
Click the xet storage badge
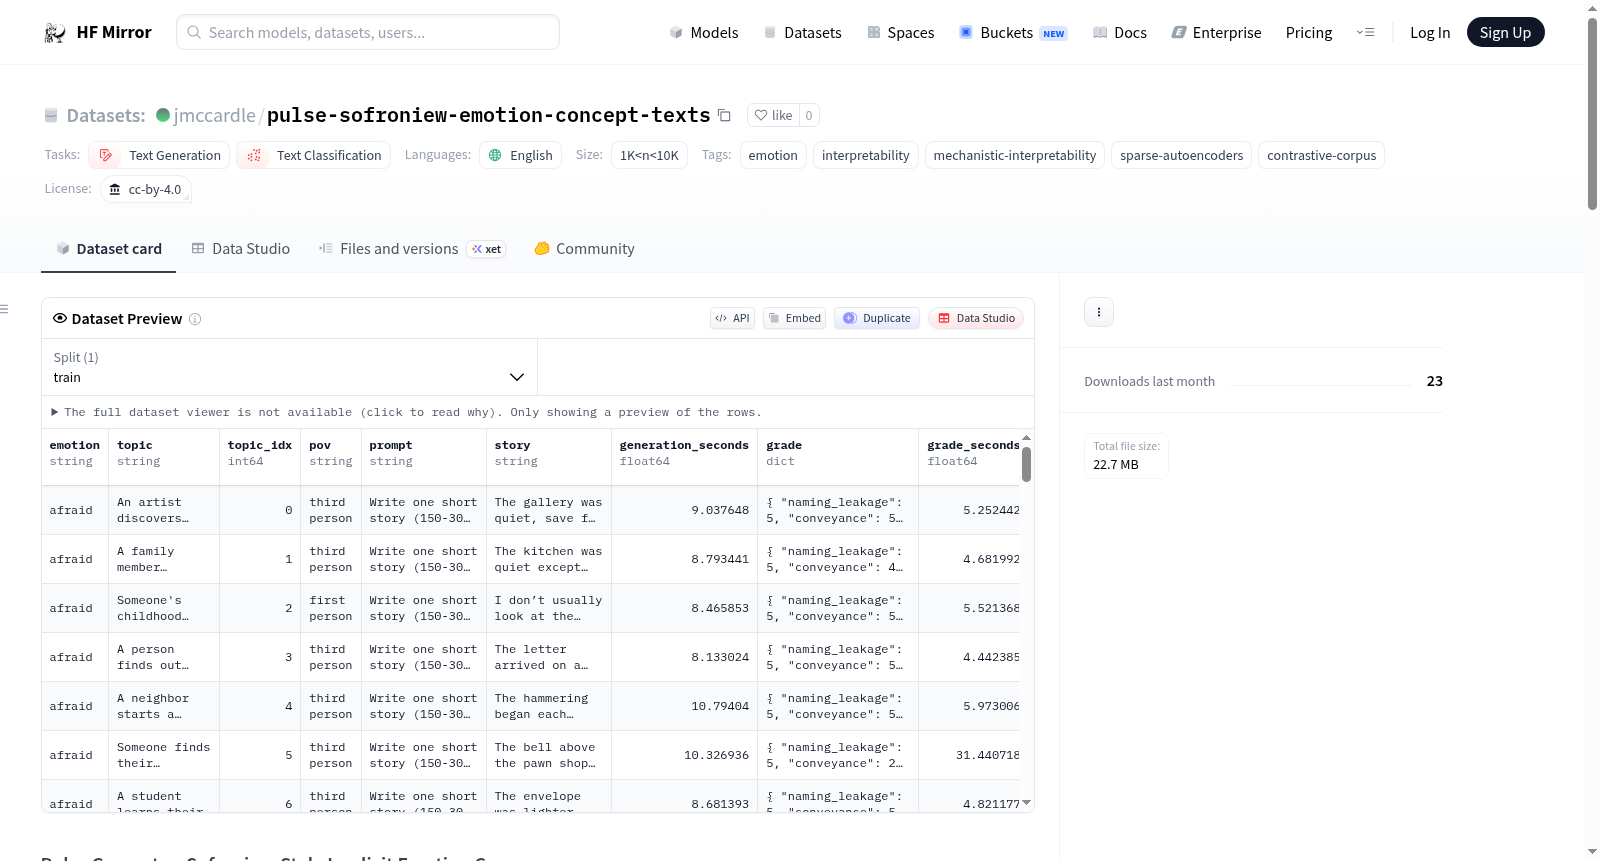(487, 249)
